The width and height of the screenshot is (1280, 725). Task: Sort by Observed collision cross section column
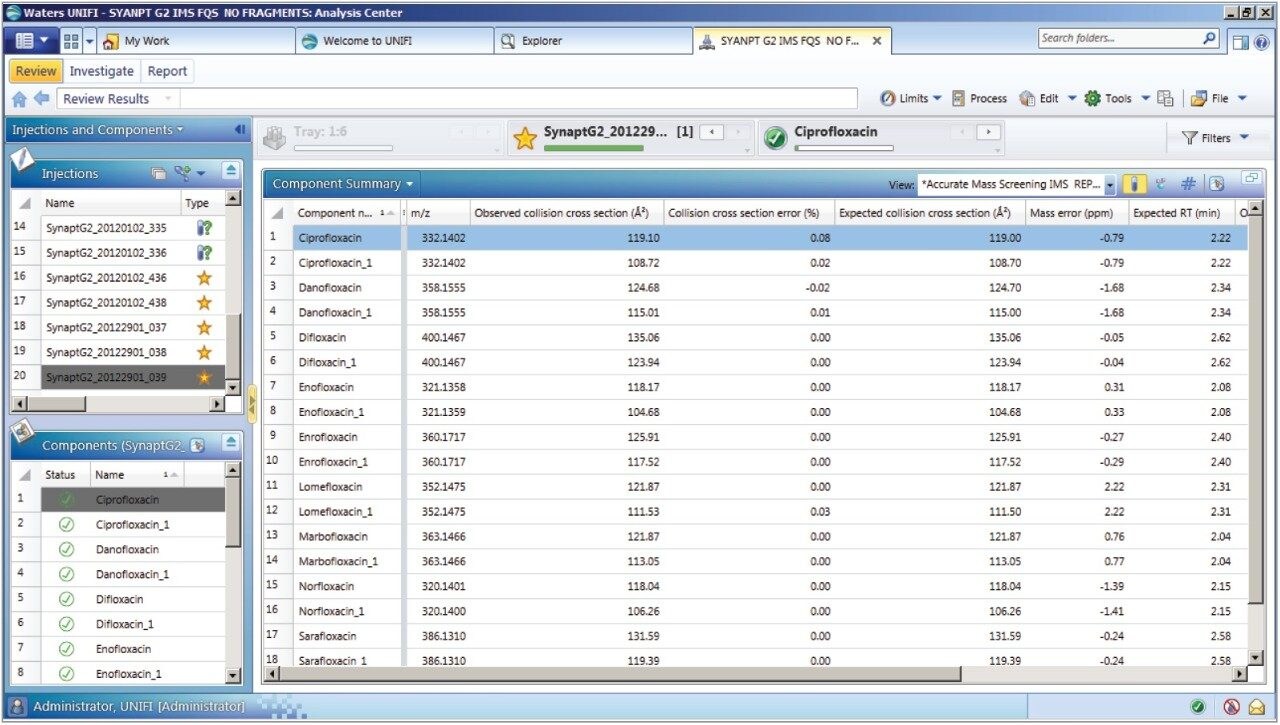click(567, 213)
